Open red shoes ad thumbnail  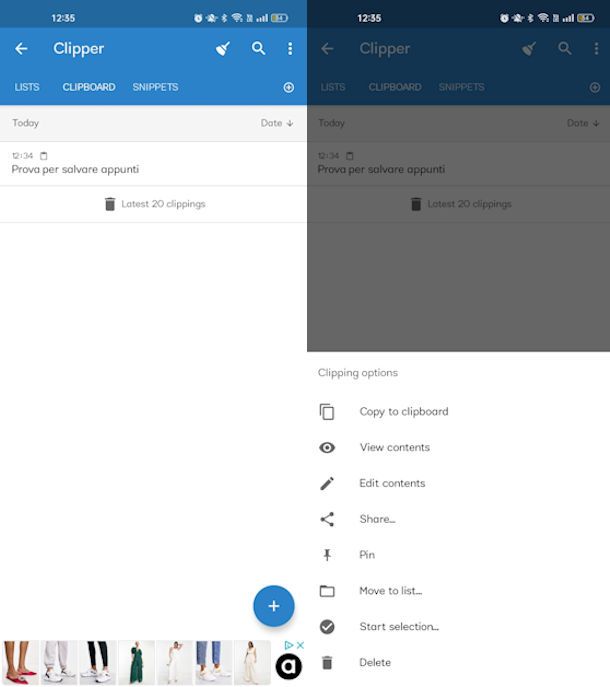click(20, 662)
